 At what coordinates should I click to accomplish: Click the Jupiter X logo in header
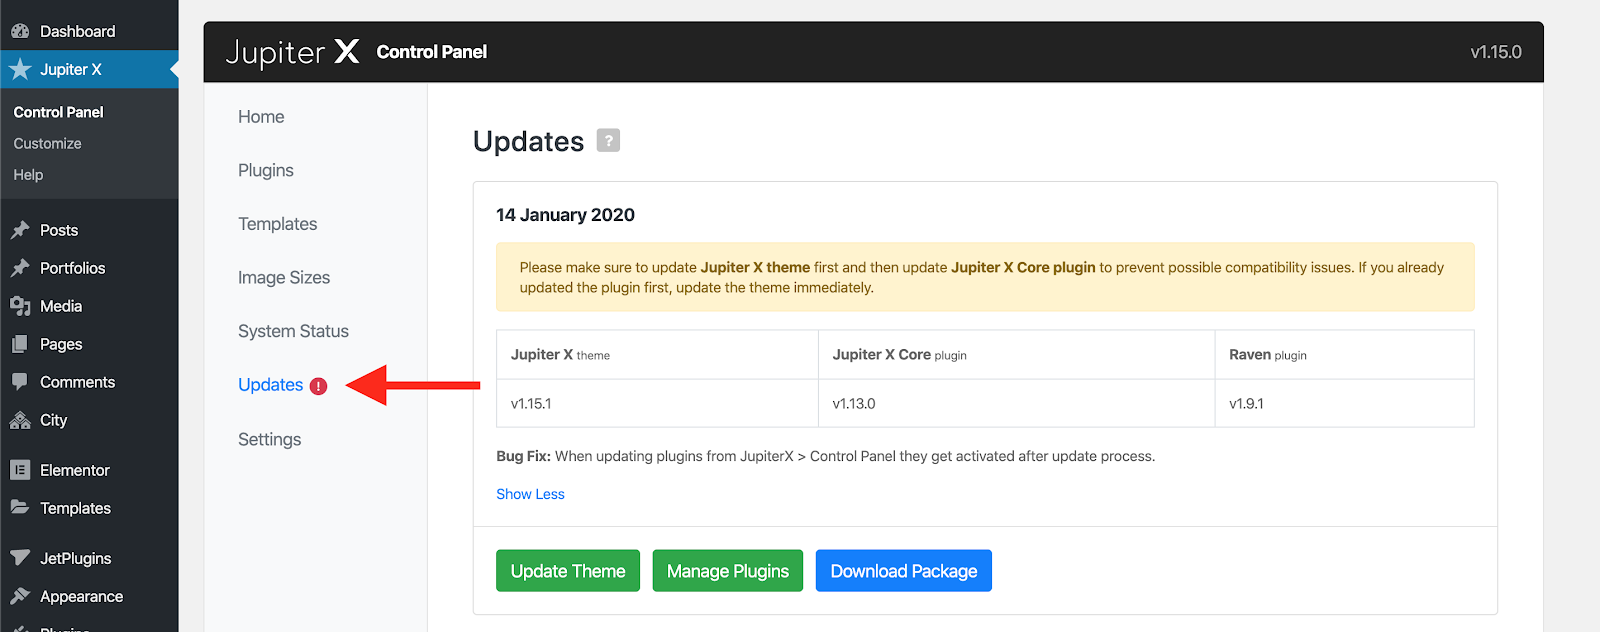(x=292, y=52)
